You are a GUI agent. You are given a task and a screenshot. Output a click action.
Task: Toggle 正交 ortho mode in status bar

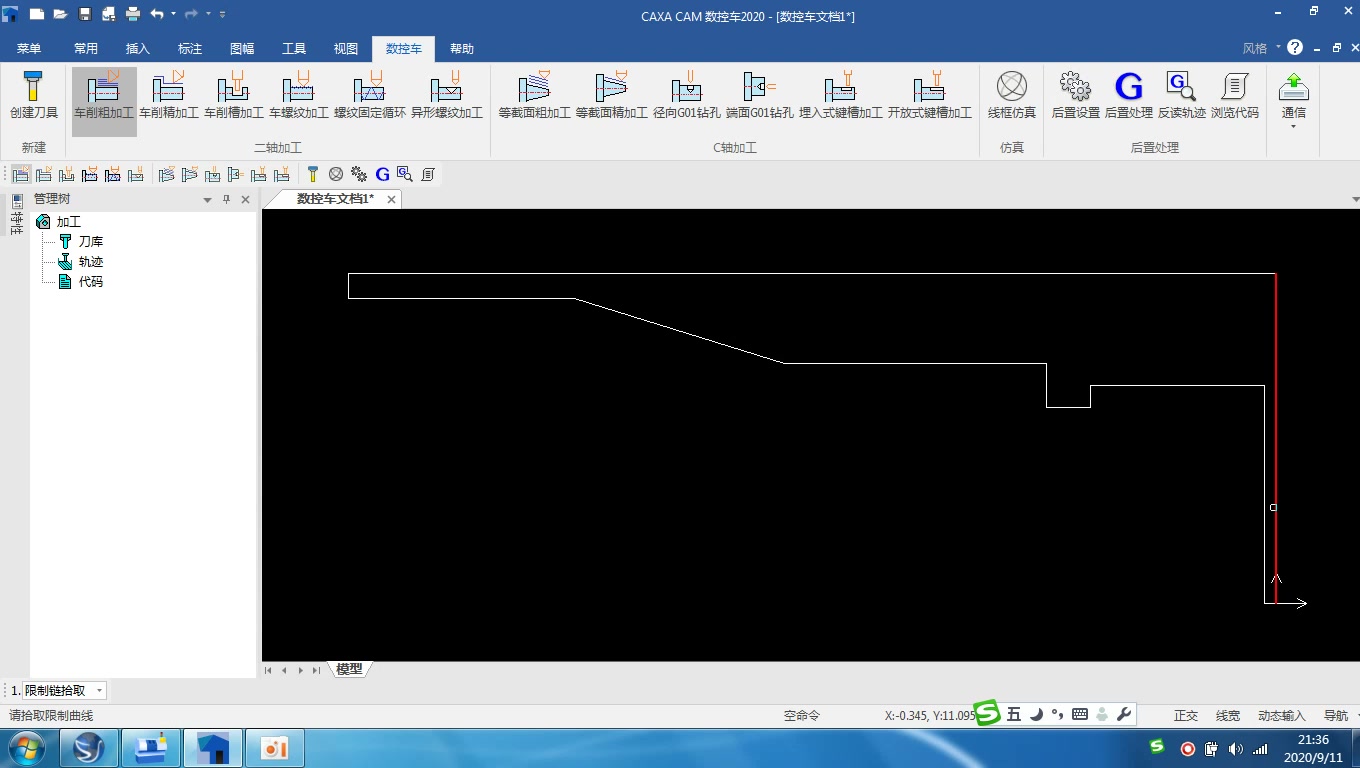click(1186, 716)
